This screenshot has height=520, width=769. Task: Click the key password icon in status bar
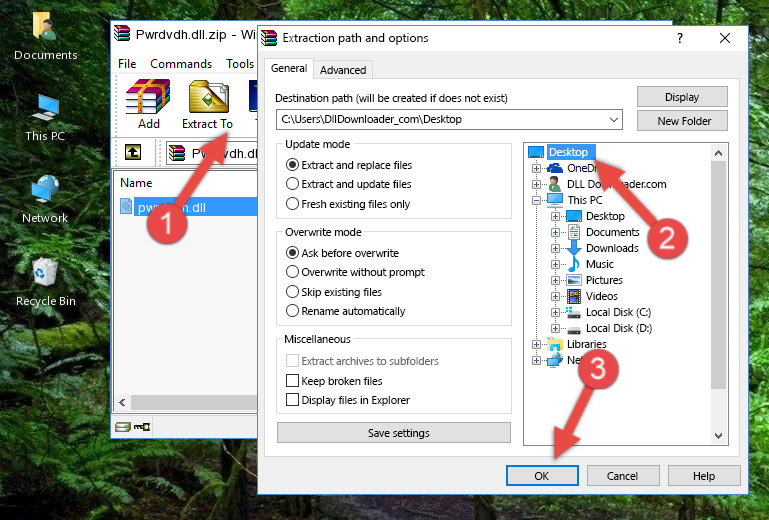pyautogui.click(x=142, y=427)
